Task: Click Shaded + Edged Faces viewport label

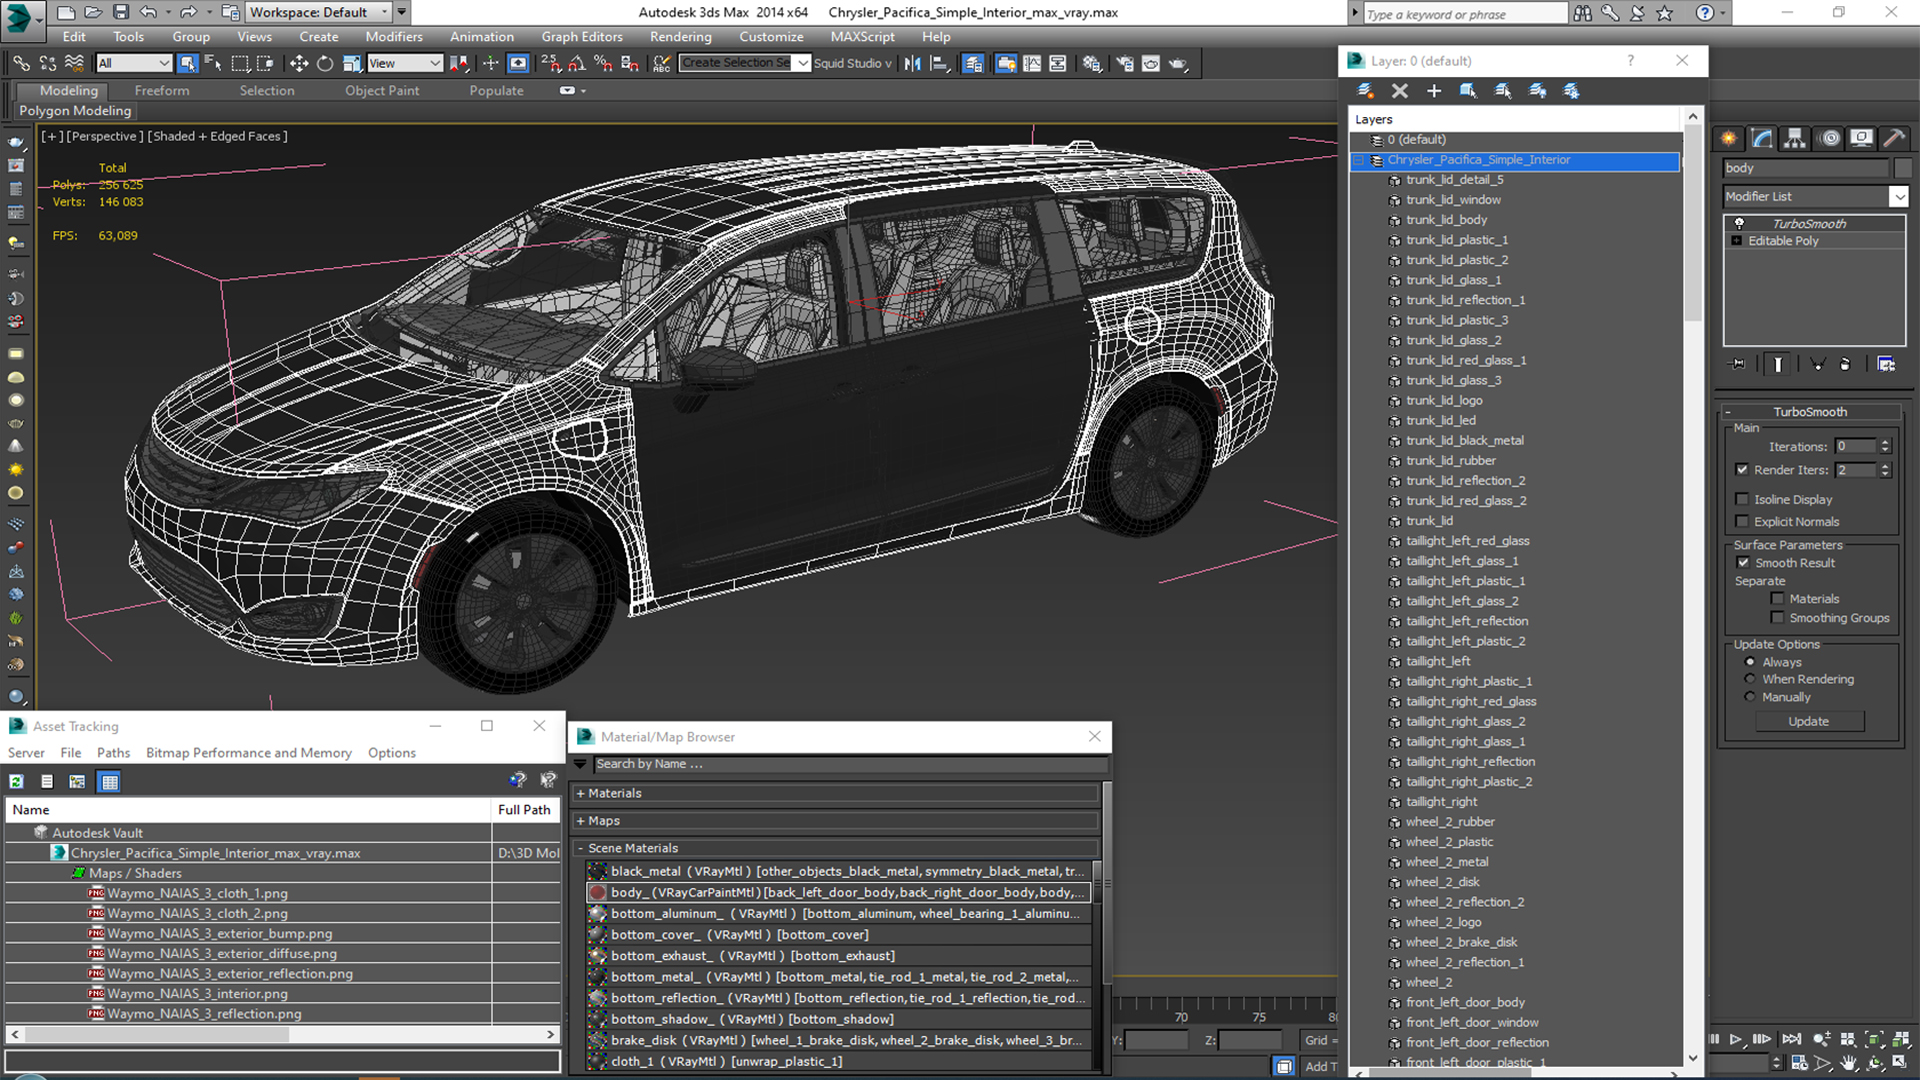Action: click(x=217, y=136)
